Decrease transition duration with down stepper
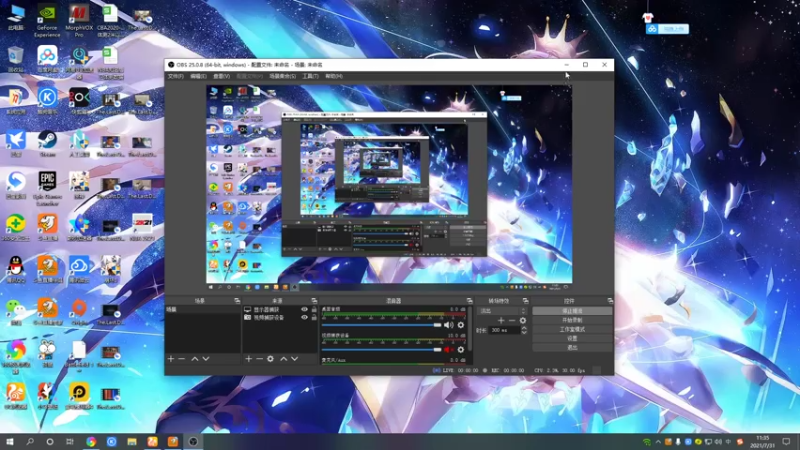Image resolution: width=800 pixels, height=450 pixels. point(523,333)
